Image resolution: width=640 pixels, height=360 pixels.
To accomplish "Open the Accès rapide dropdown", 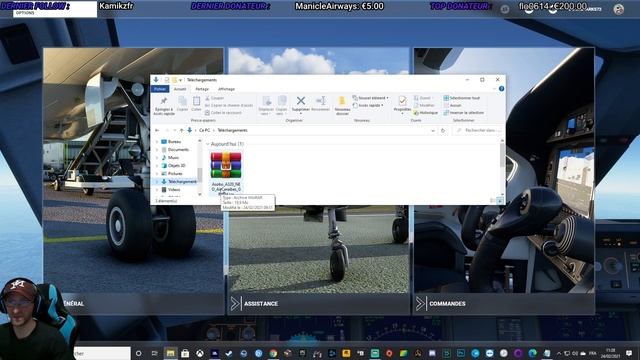I will (368, 105).
